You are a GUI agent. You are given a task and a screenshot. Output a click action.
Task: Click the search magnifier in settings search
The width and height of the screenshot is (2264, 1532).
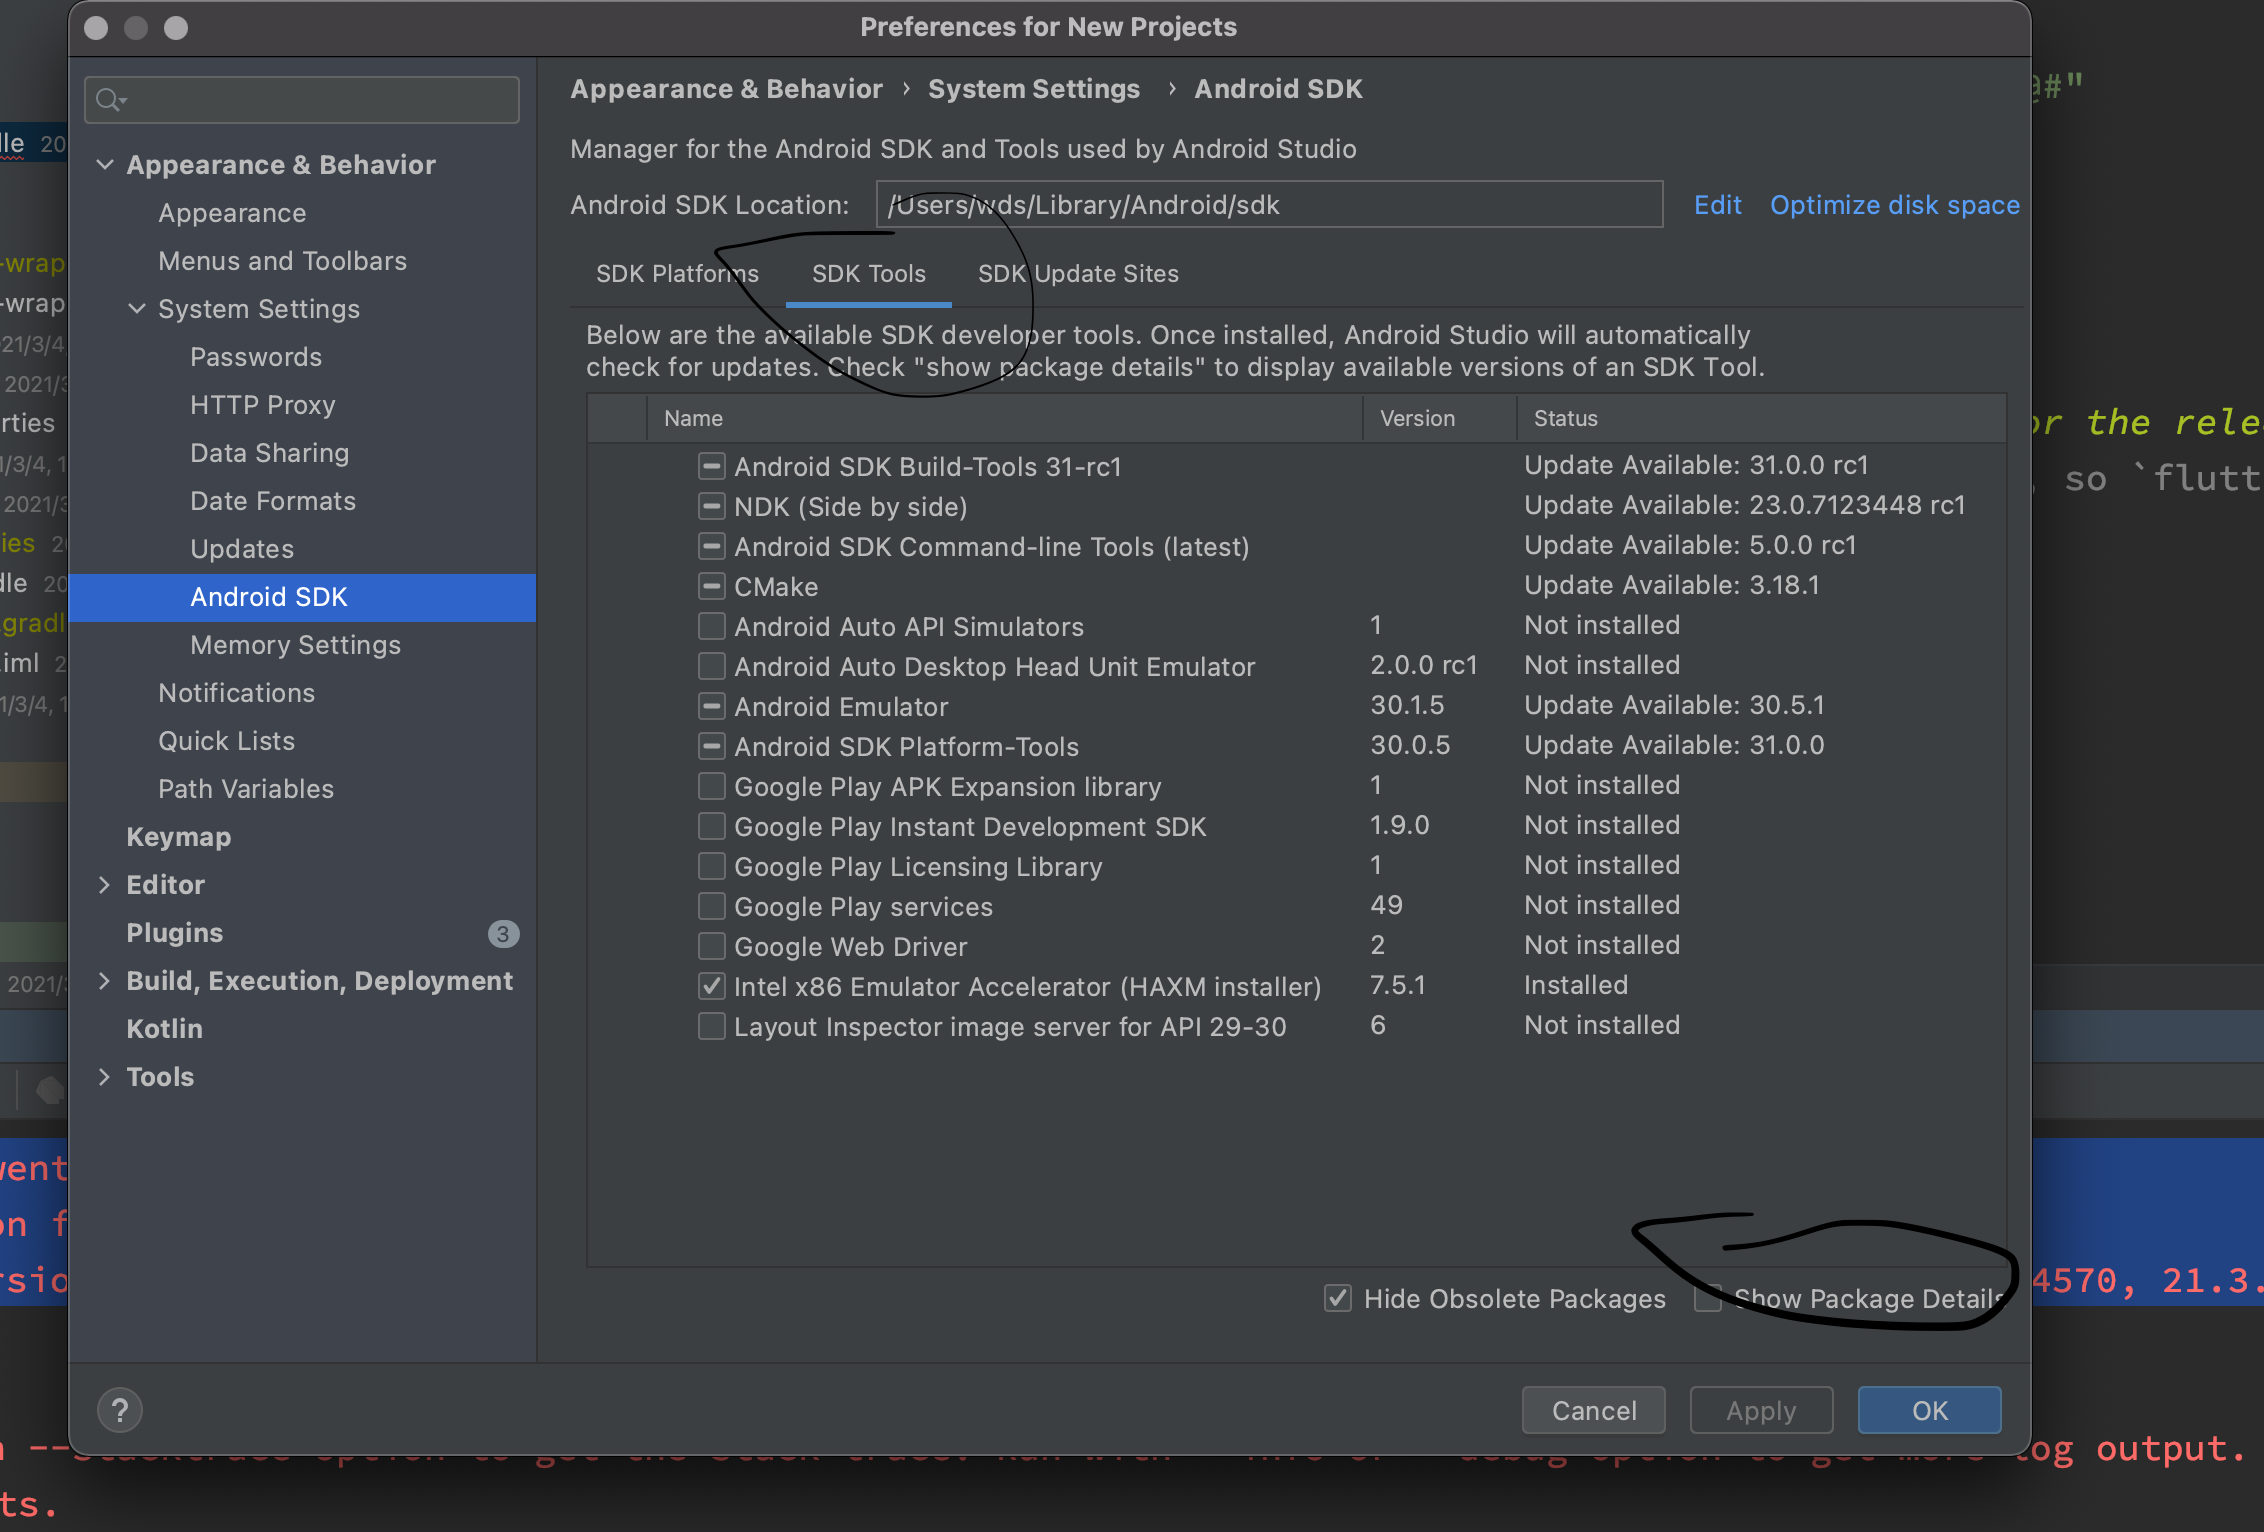110,100
